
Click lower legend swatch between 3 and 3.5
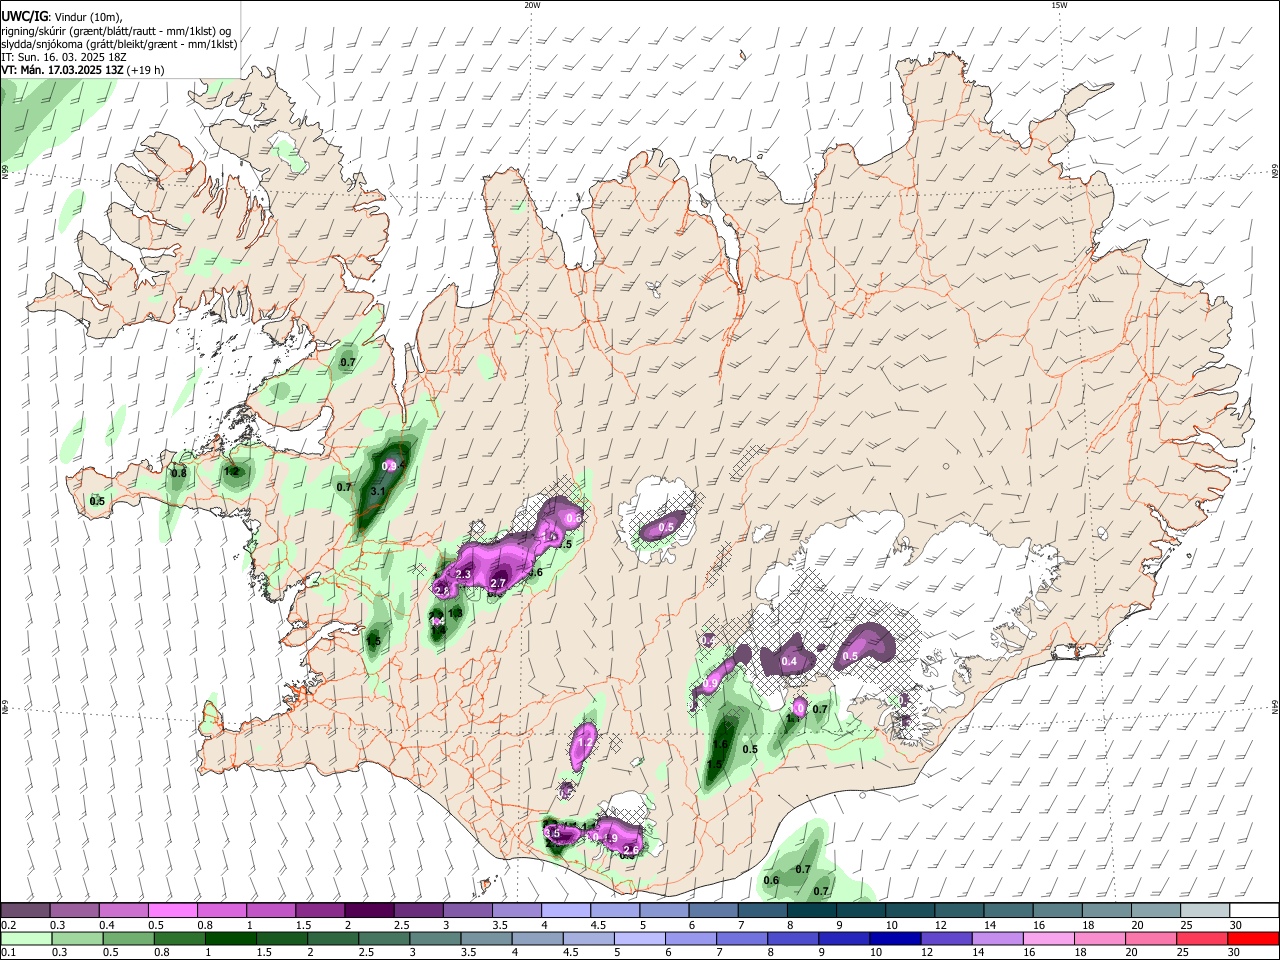433,938
